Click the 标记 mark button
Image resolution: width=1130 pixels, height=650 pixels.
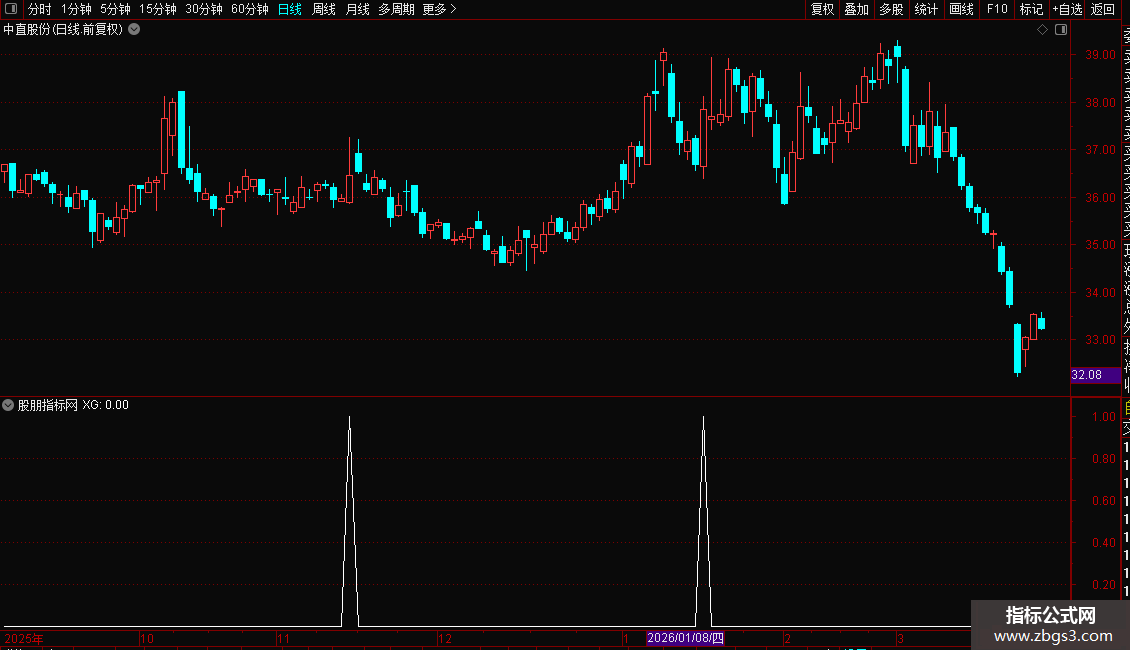pos(1031,9)
